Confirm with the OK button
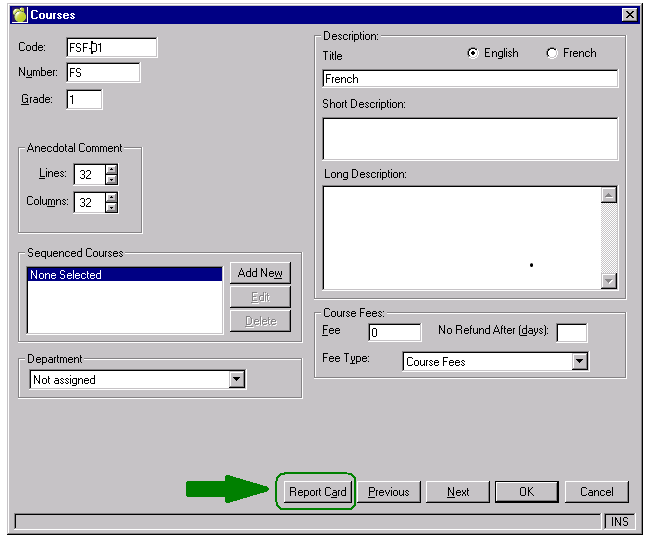Viewport: 651px width, 537px height. pos(527,492)
